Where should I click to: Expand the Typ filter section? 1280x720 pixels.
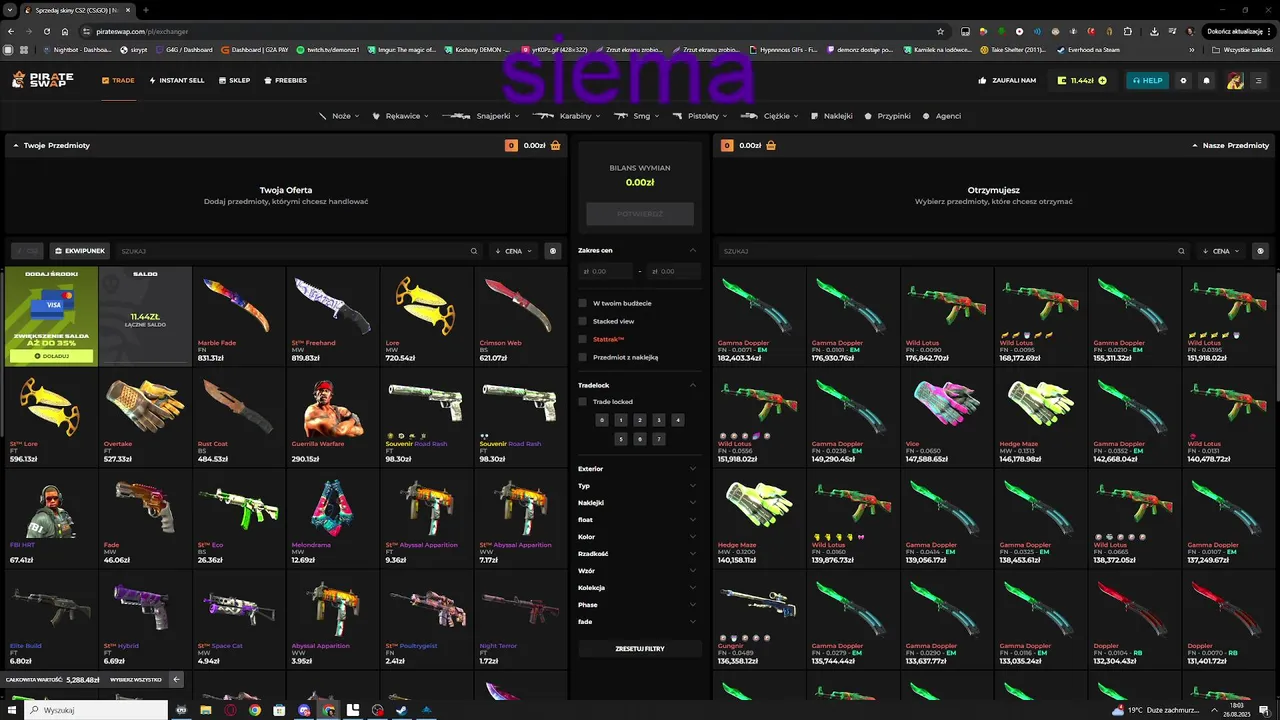[x=638, y=485]
